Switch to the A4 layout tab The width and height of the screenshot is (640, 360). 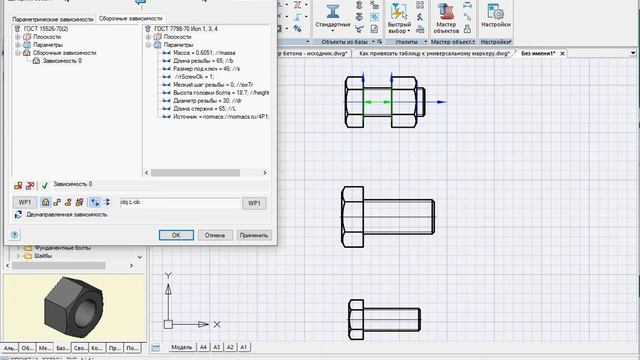(x=203, y=347)
